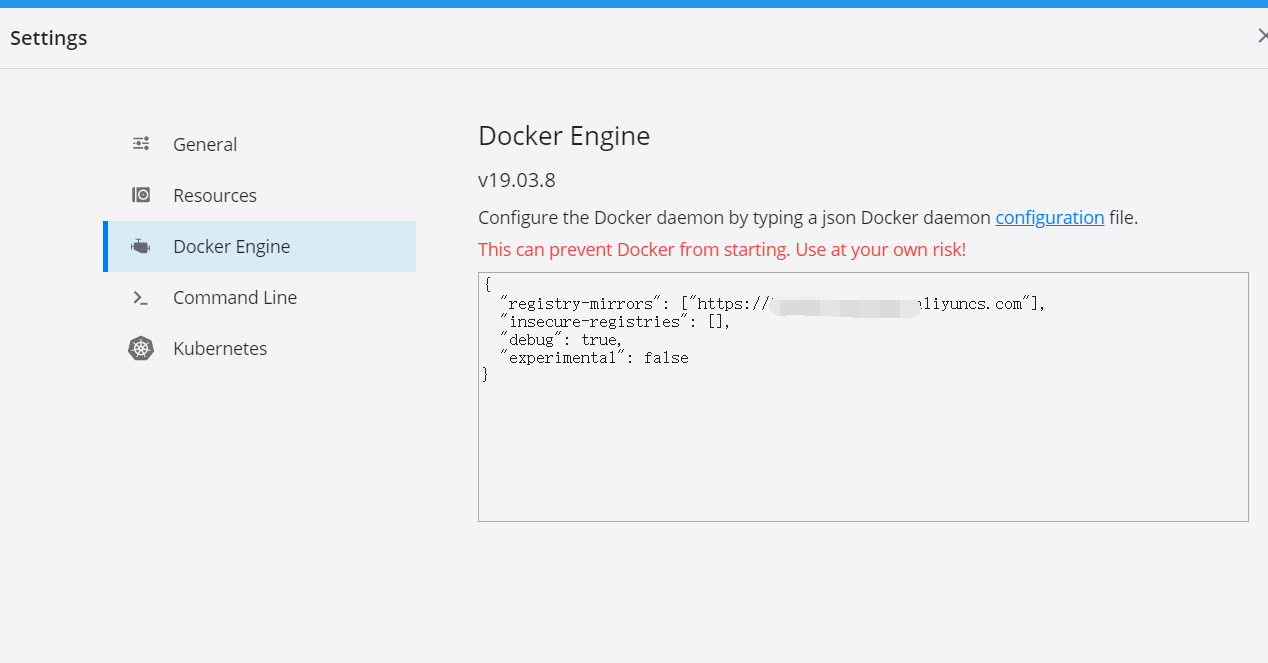
Task: Select the Kubernetes helm icon
Action: click(140, 348)
